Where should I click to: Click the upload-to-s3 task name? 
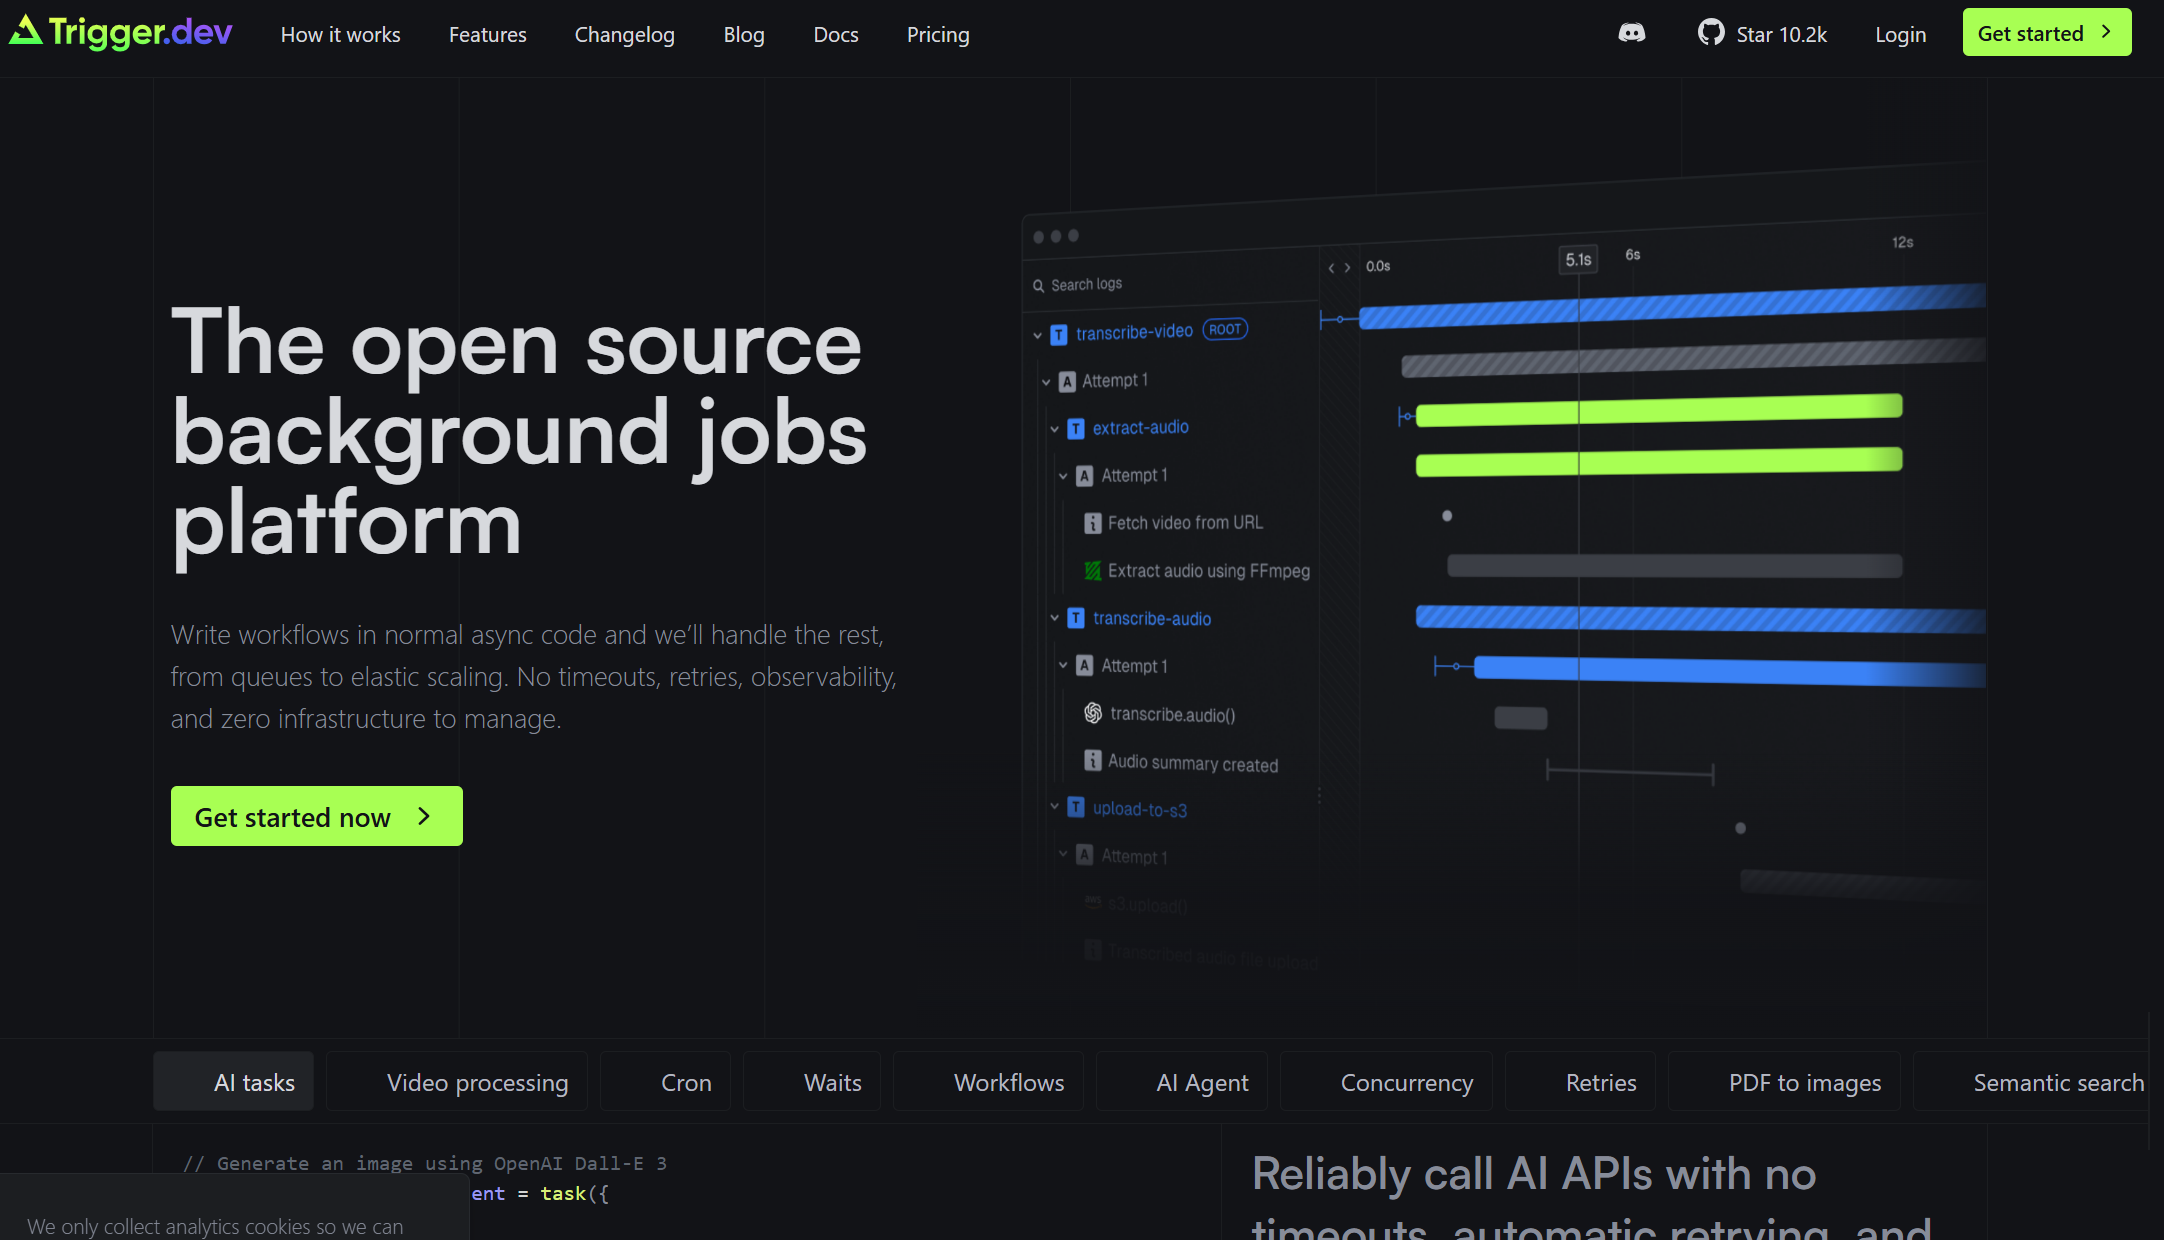(x=1140, y=809)
